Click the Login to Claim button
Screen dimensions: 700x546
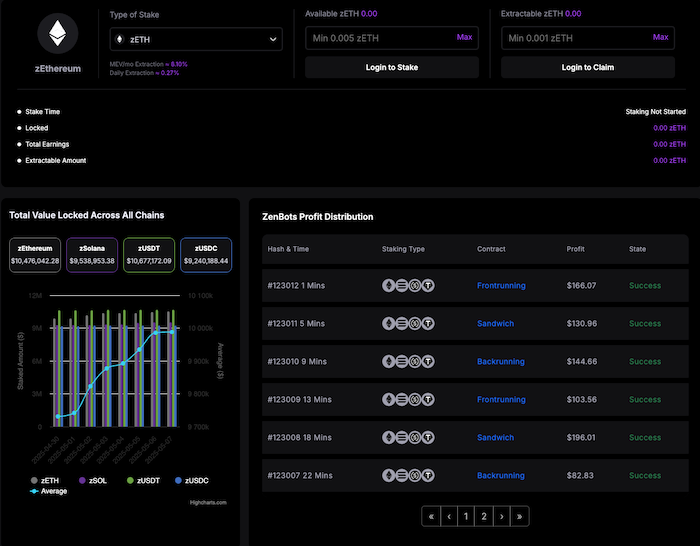588,67
